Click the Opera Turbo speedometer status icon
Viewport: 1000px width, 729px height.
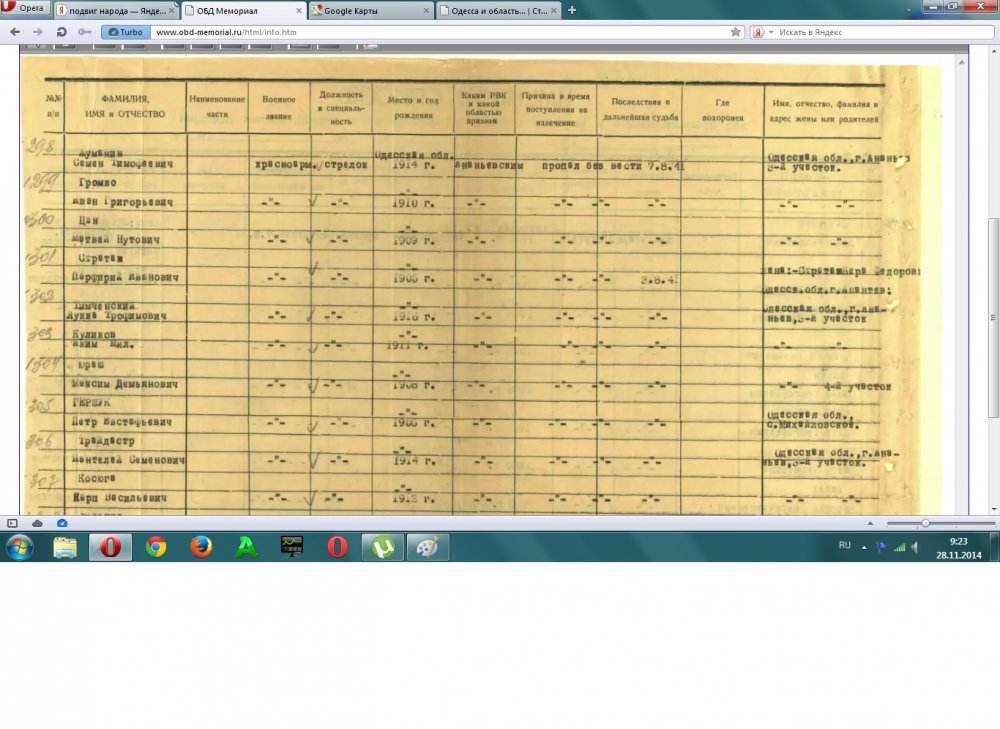[62, 523]
